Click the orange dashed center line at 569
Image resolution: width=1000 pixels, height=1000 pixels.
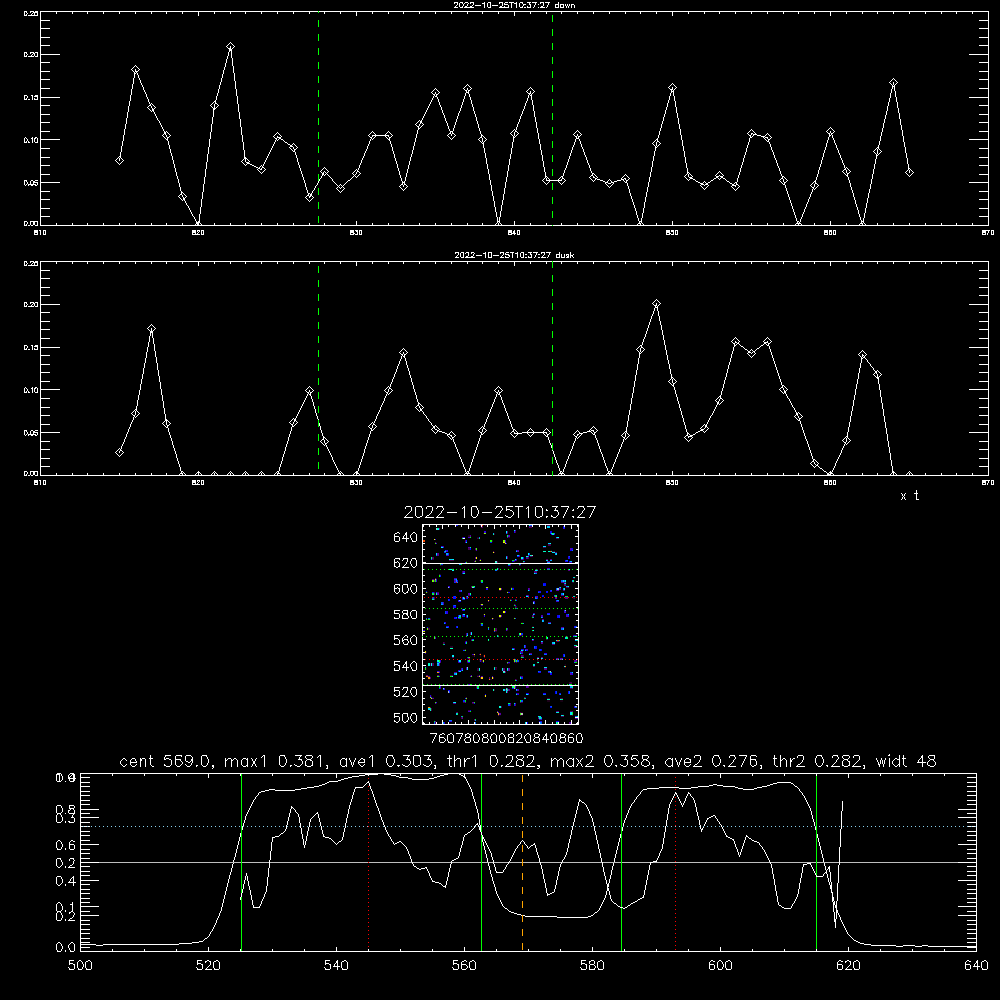point(522,862)
